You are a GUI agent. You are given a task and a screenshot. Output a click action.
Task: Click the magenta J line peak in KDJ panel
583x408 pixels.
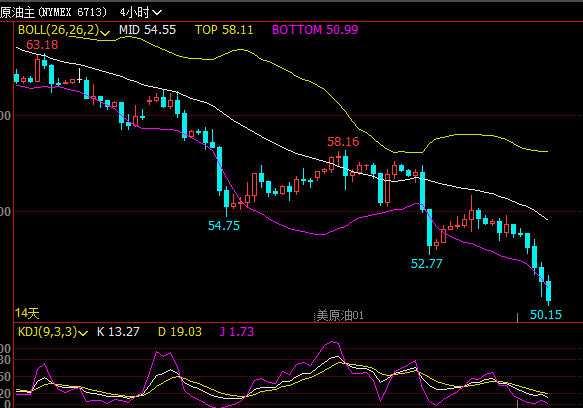[x=333, y=342]
